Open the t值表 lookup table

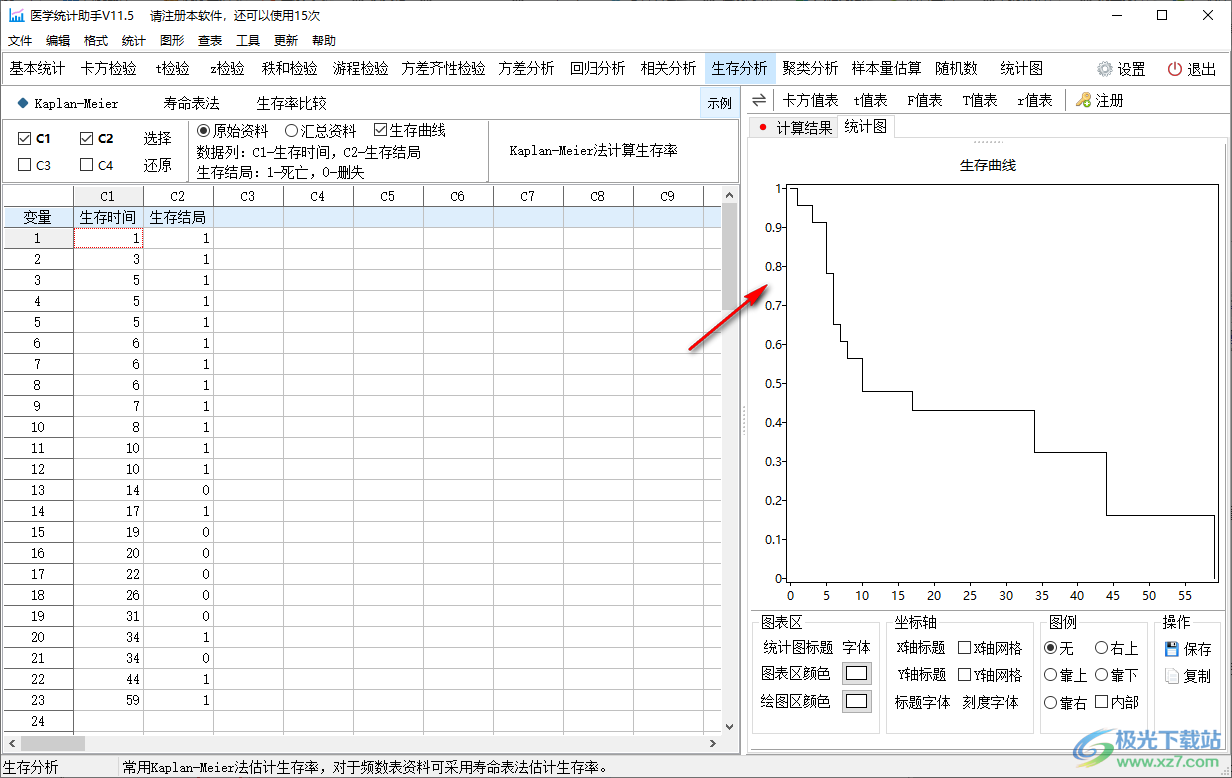[870, 100]
